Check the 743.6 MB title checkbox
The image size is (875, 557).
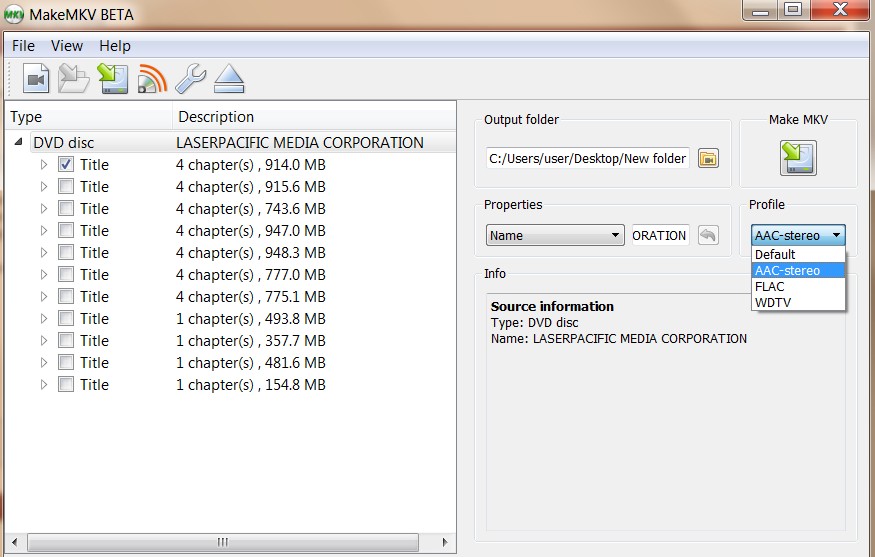click(x=66, y=209)
